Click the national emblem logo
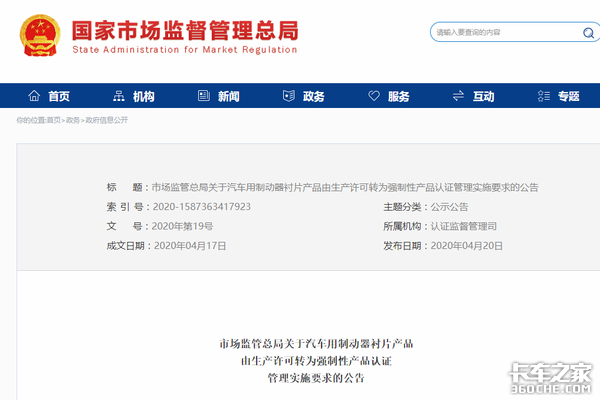600x400 pixels. [40, 36]
